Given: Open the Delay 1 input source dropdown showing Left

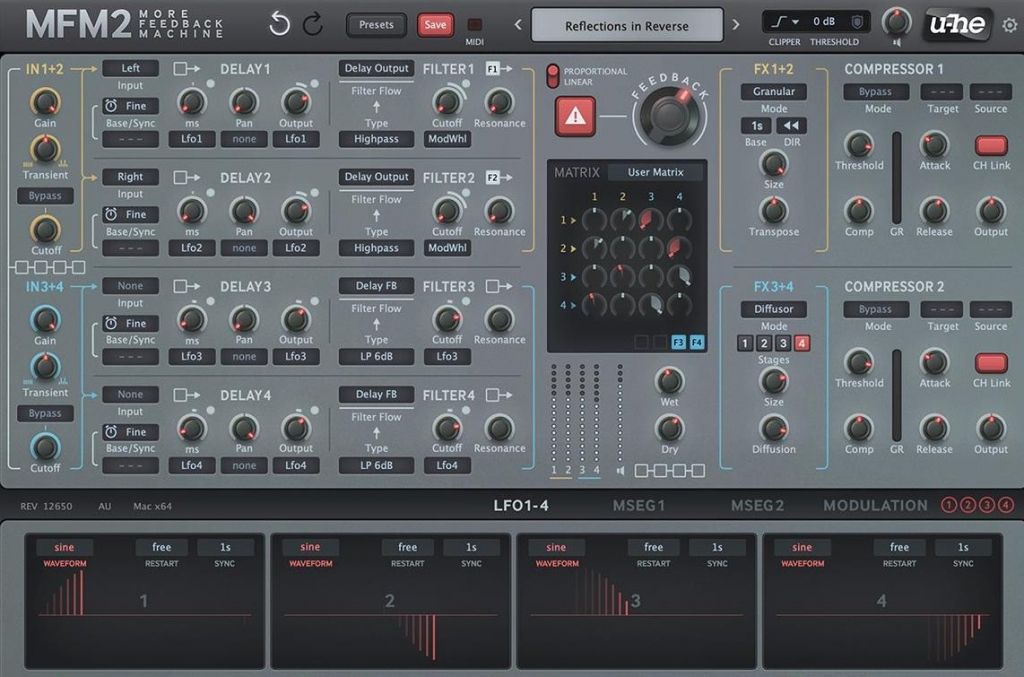Looking at the screenshot, I should click(x=130, y=68).
